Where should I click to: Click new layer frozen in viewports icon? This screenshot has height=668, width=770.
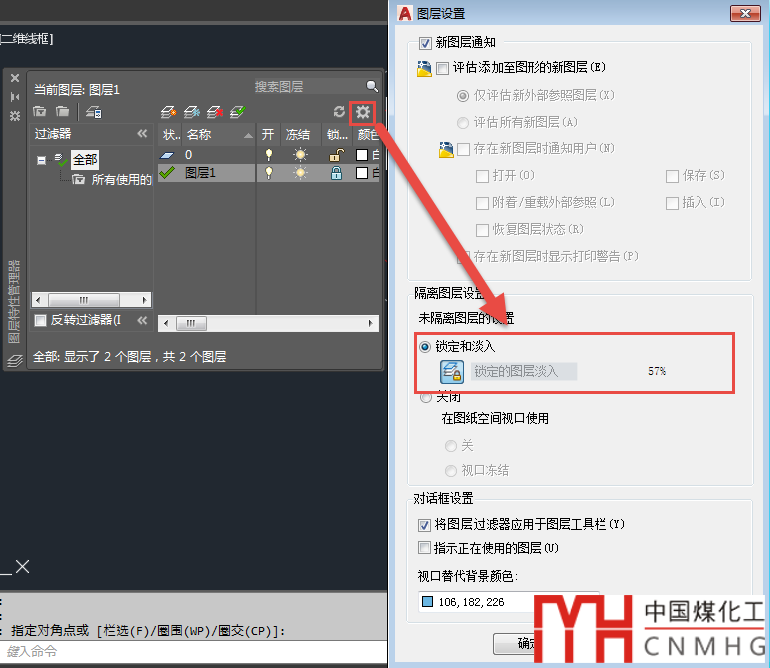192,112
